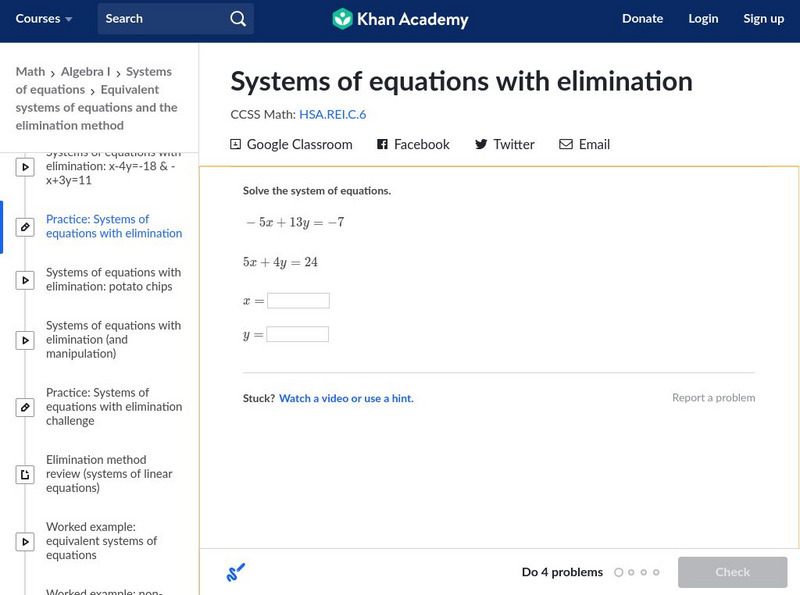Open the HSA.REI.C.6 standard link

click(332, 115)
